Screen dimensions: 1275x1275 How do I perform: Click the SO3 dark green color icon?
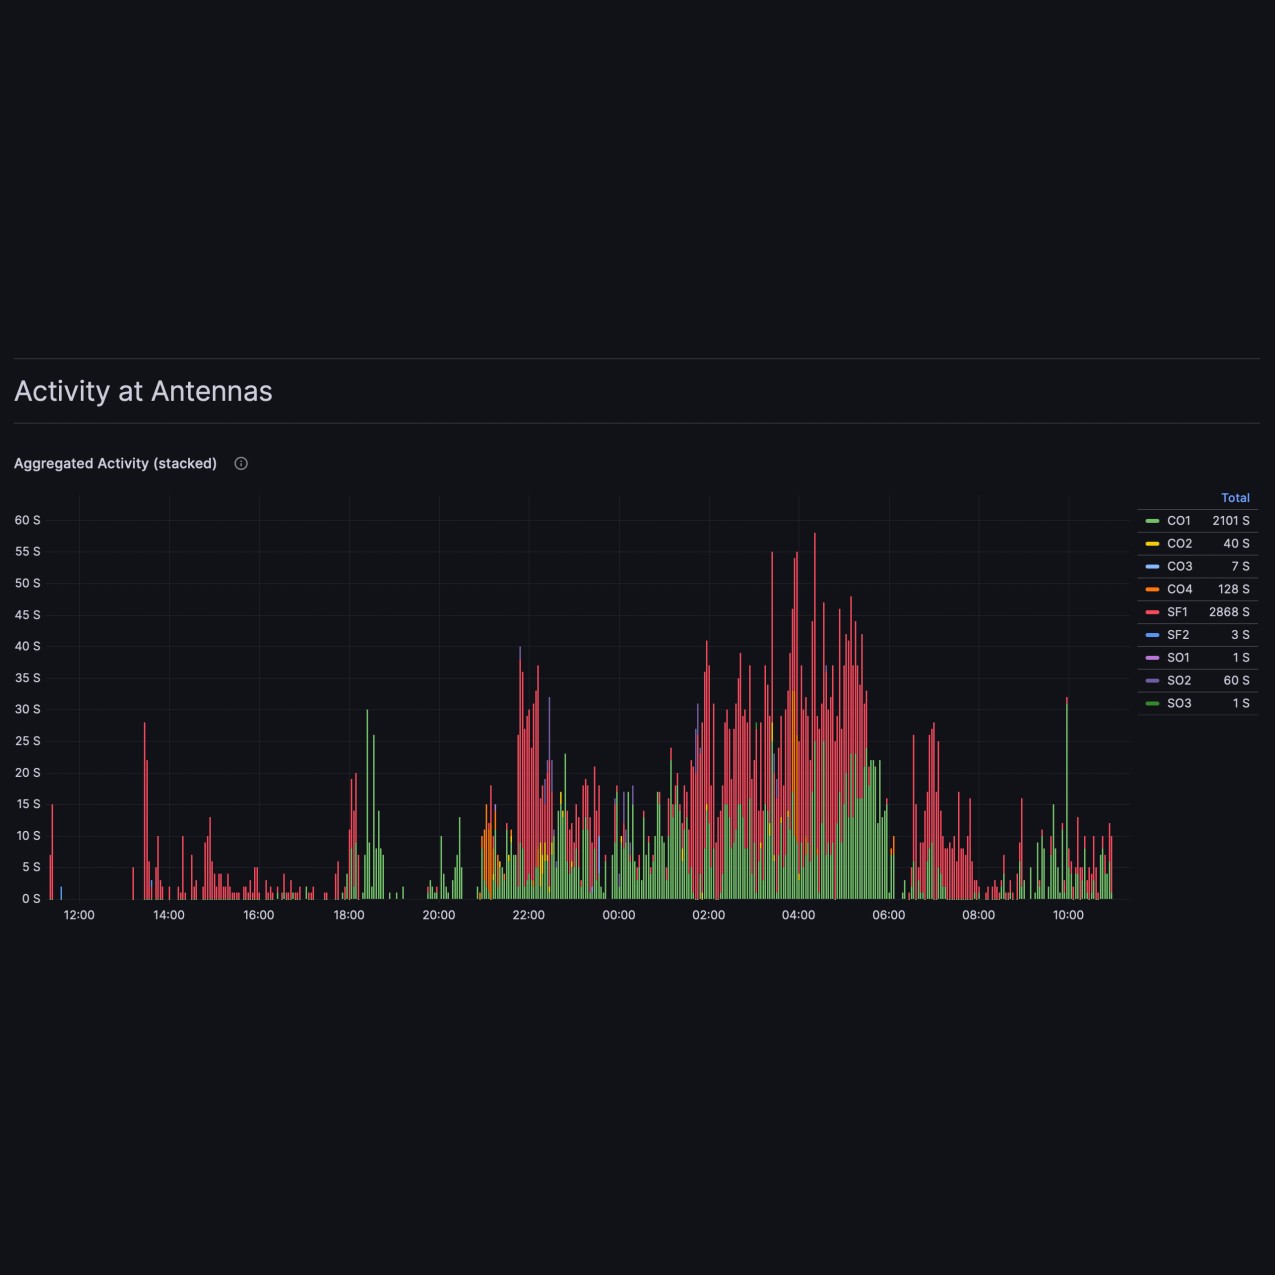1152,704
